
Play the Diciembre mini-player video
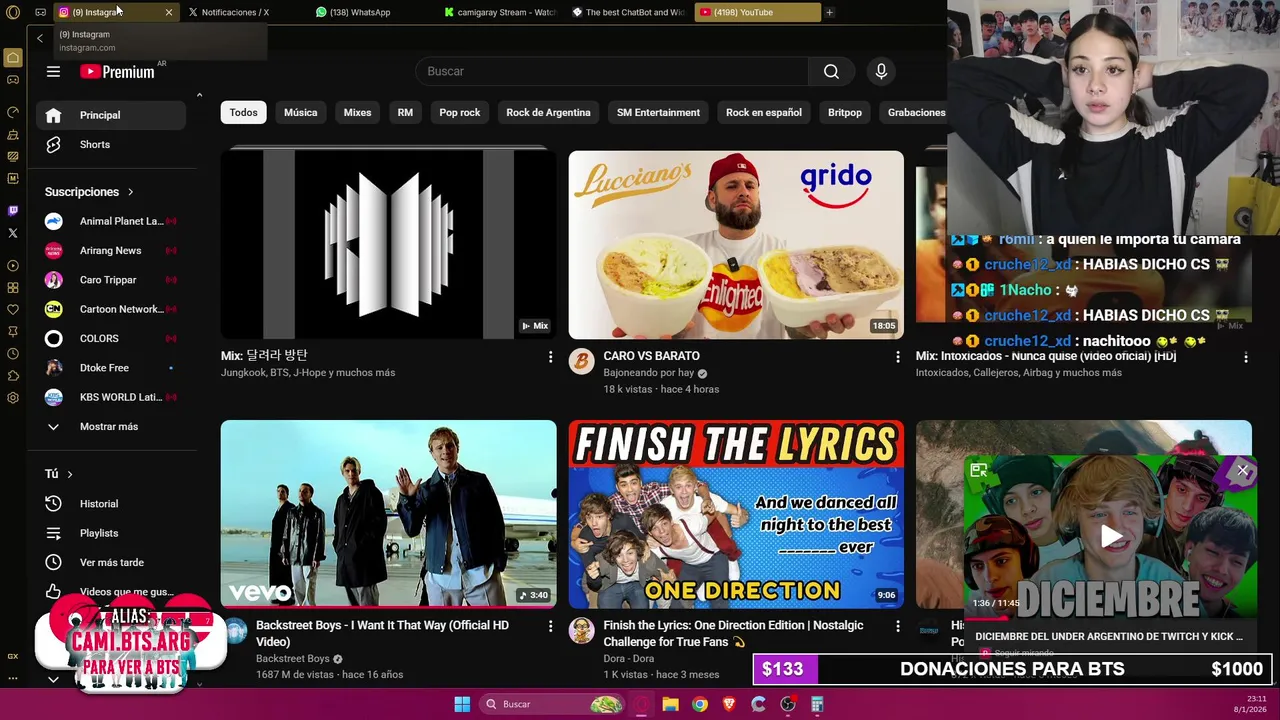pos(1111,537)
